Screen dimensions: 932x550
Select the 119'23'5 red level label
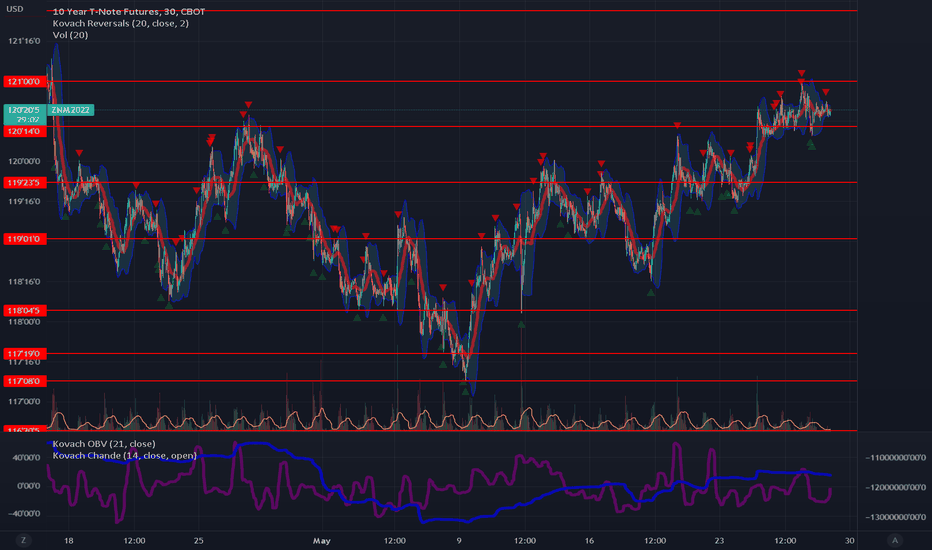pyautogui.click(x=24, y=183)
